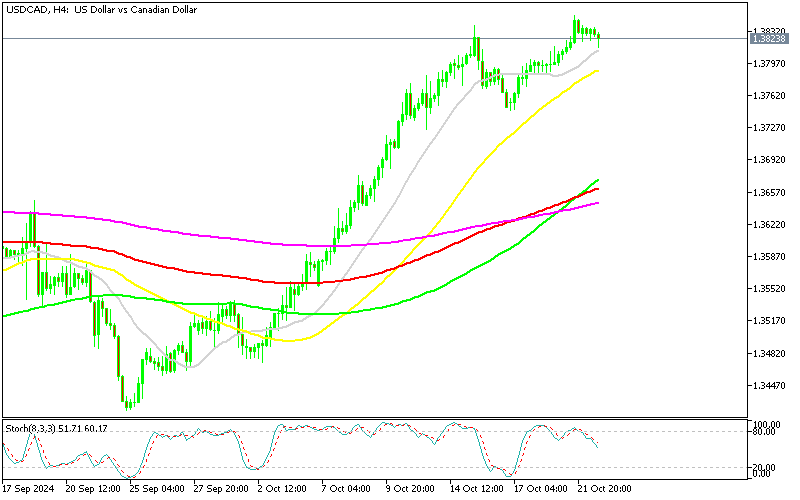Select the current price tag 1.38238
The height and width of the screenshot is (500, 800).
[x=769, y=39]
